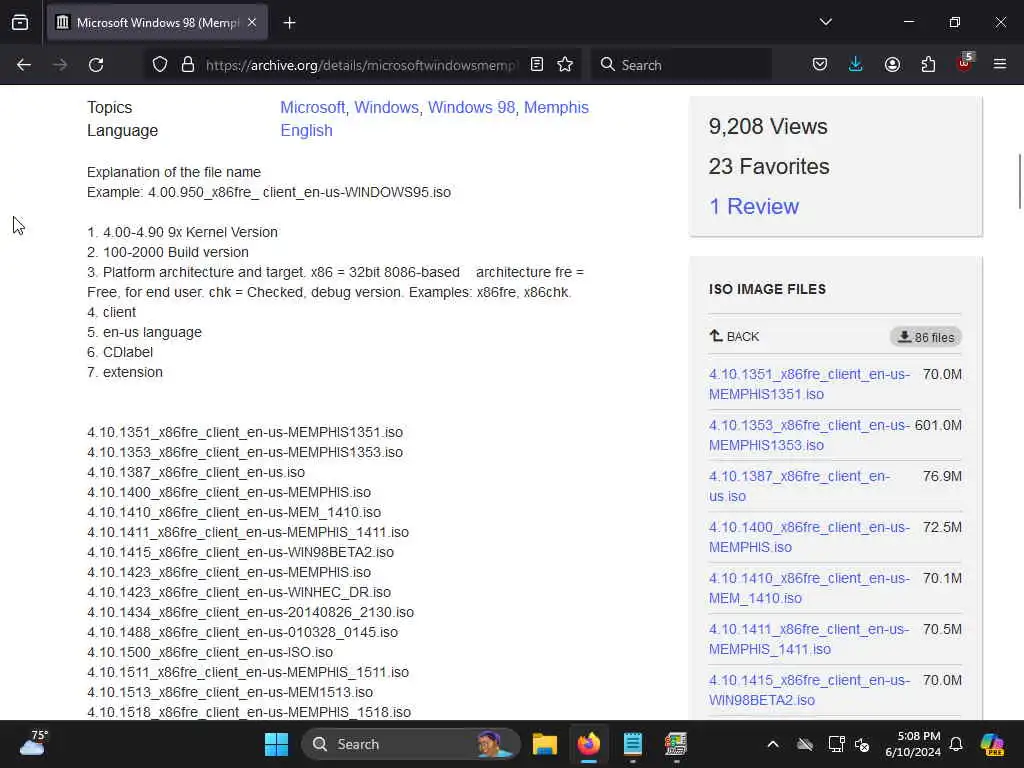The width and height of the screenshot is (1024, 768).
Task: Open a new tab with the plus button
Action: pyautogui.click(x=289, y=23)
